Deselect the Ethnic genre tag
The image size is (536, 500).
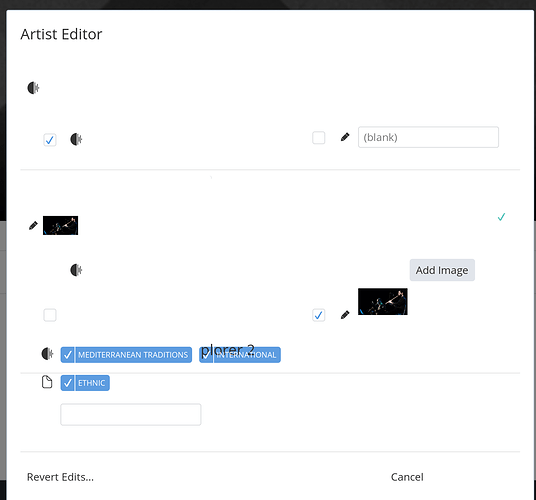[85, 383]
